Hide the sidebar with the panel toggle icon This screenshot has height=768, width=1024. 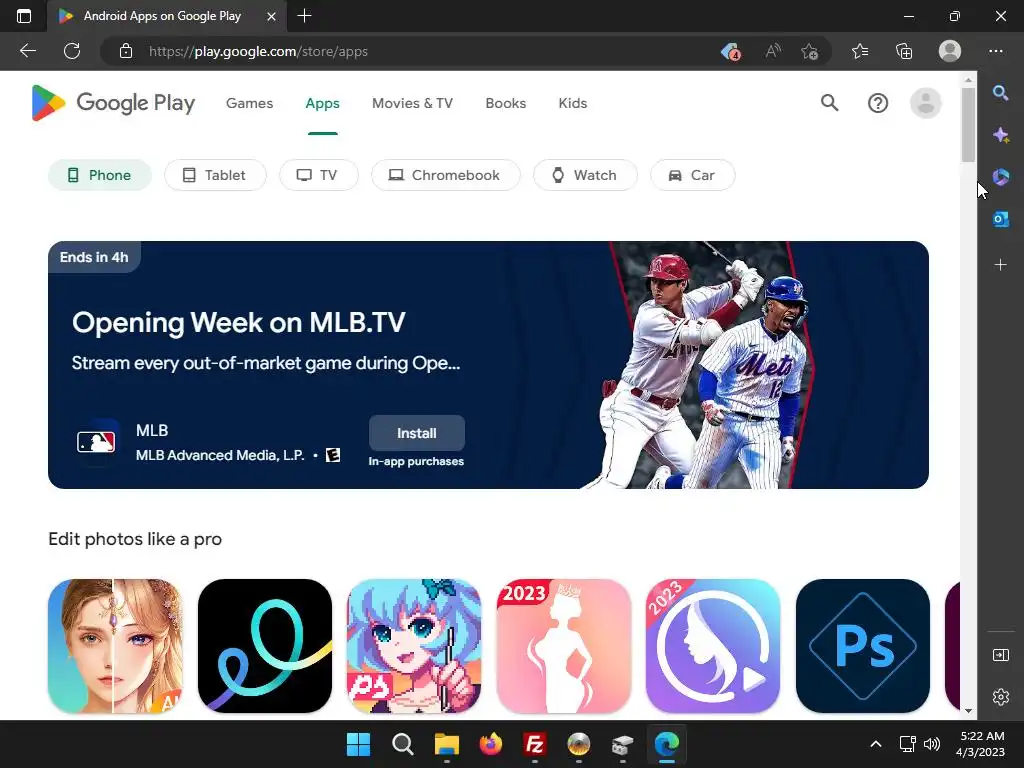pos(1000,655)
